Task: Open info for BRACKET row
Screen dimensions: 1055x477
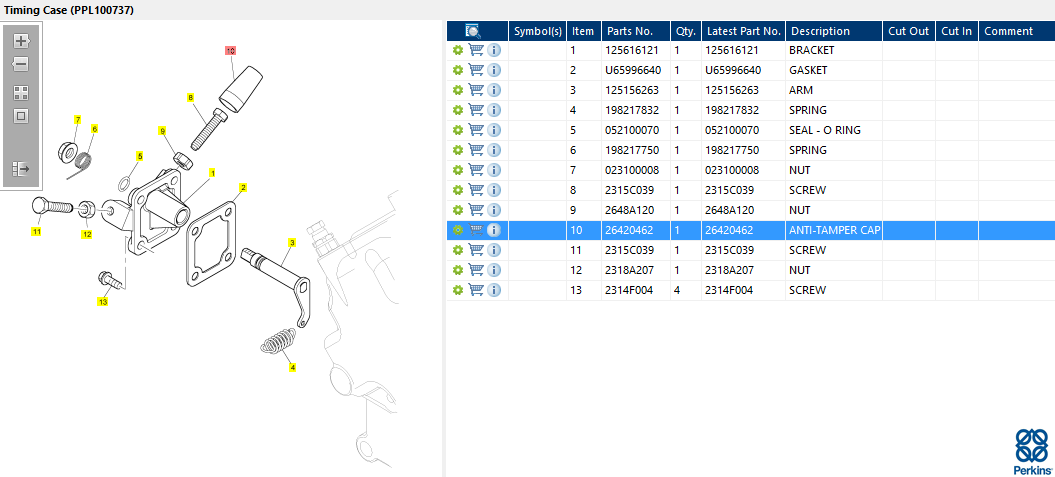Action: [x=494, y=50]
